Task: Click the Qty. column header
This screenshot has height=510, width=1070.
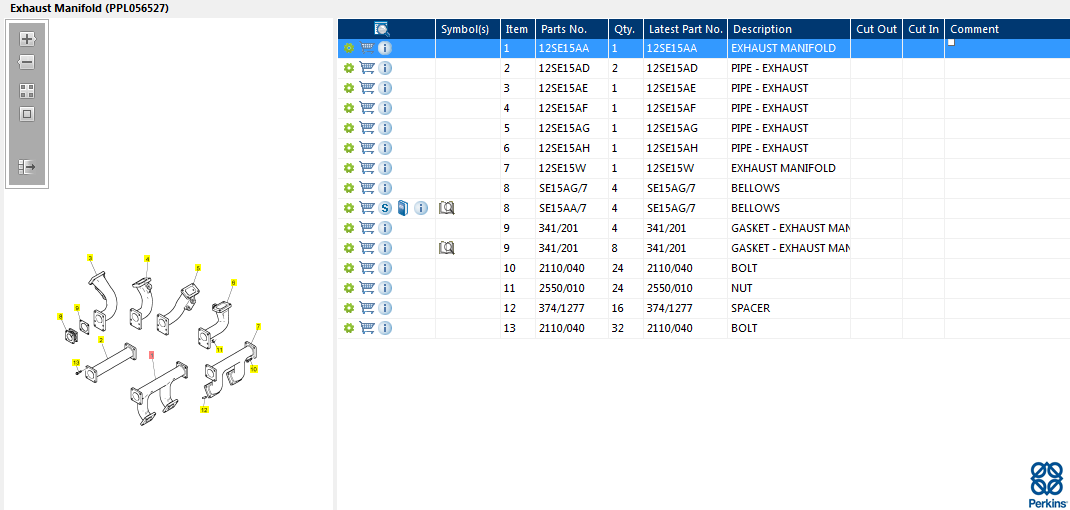Action: point(625,29)
